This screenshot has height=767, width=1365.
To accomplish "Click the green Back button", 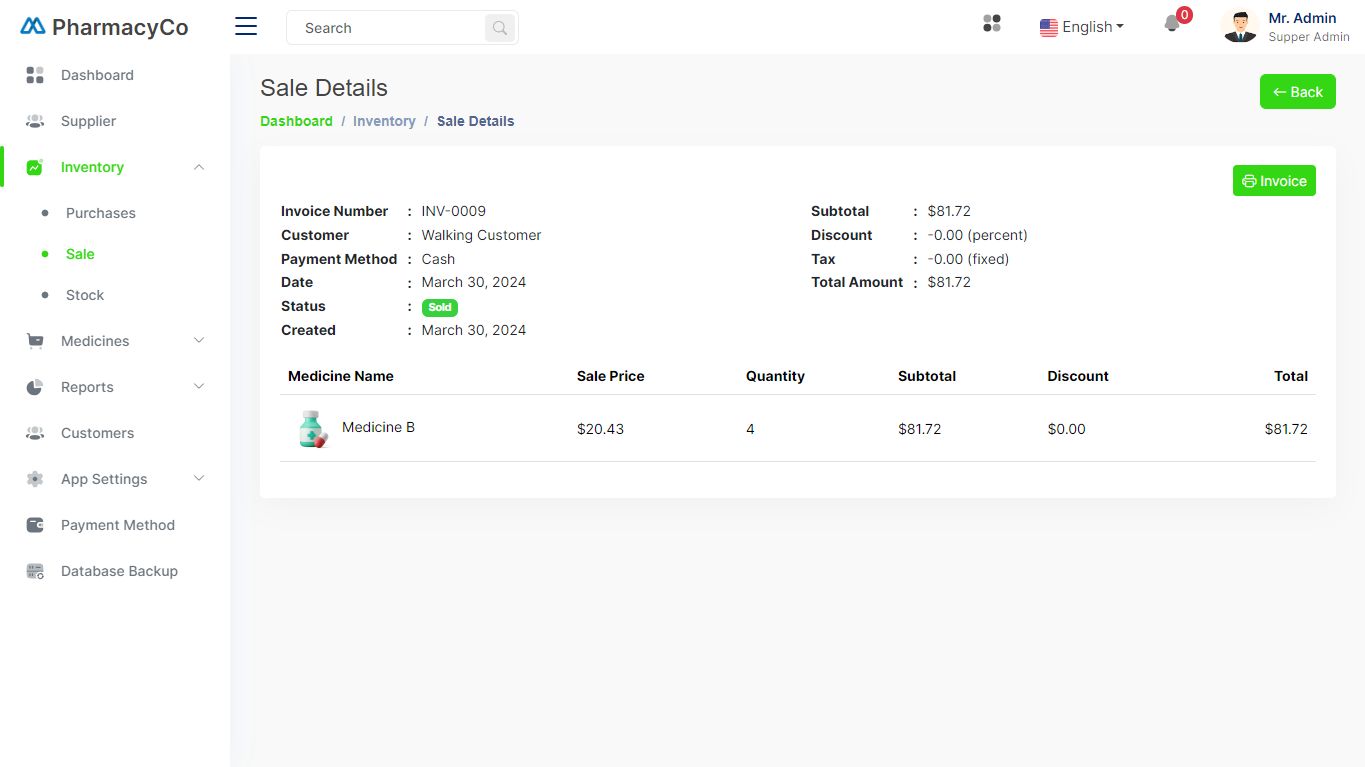I will click(x=1297, y=92).
